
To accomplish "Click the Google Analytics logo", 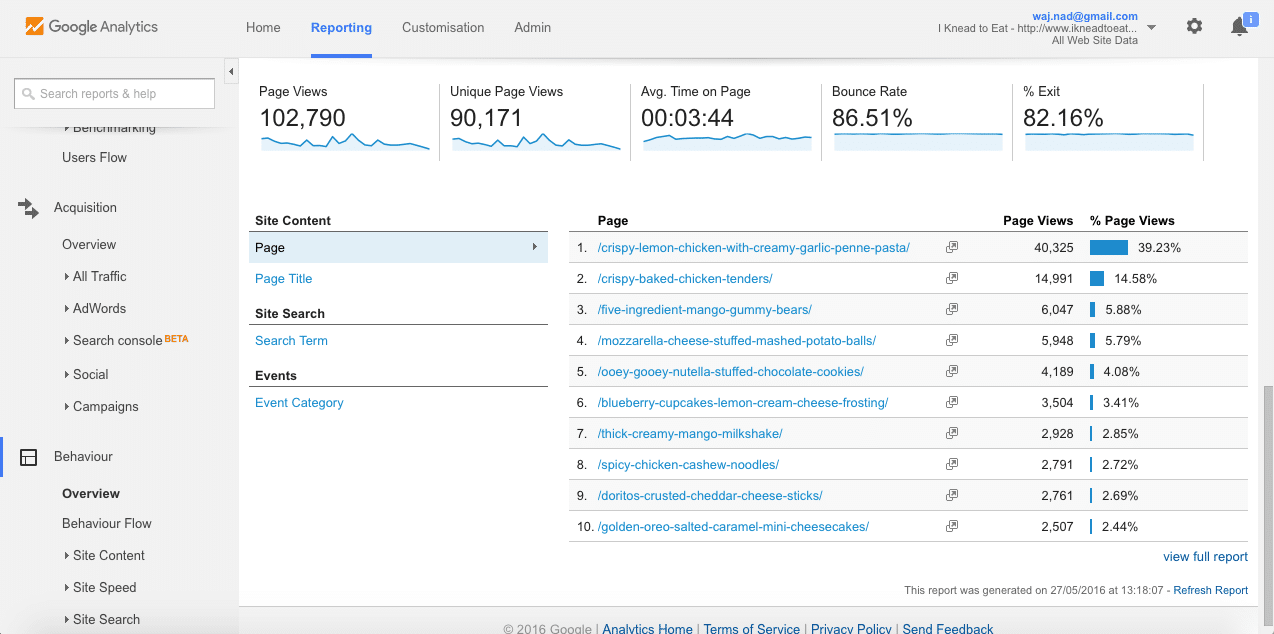I will coord(92,27).
